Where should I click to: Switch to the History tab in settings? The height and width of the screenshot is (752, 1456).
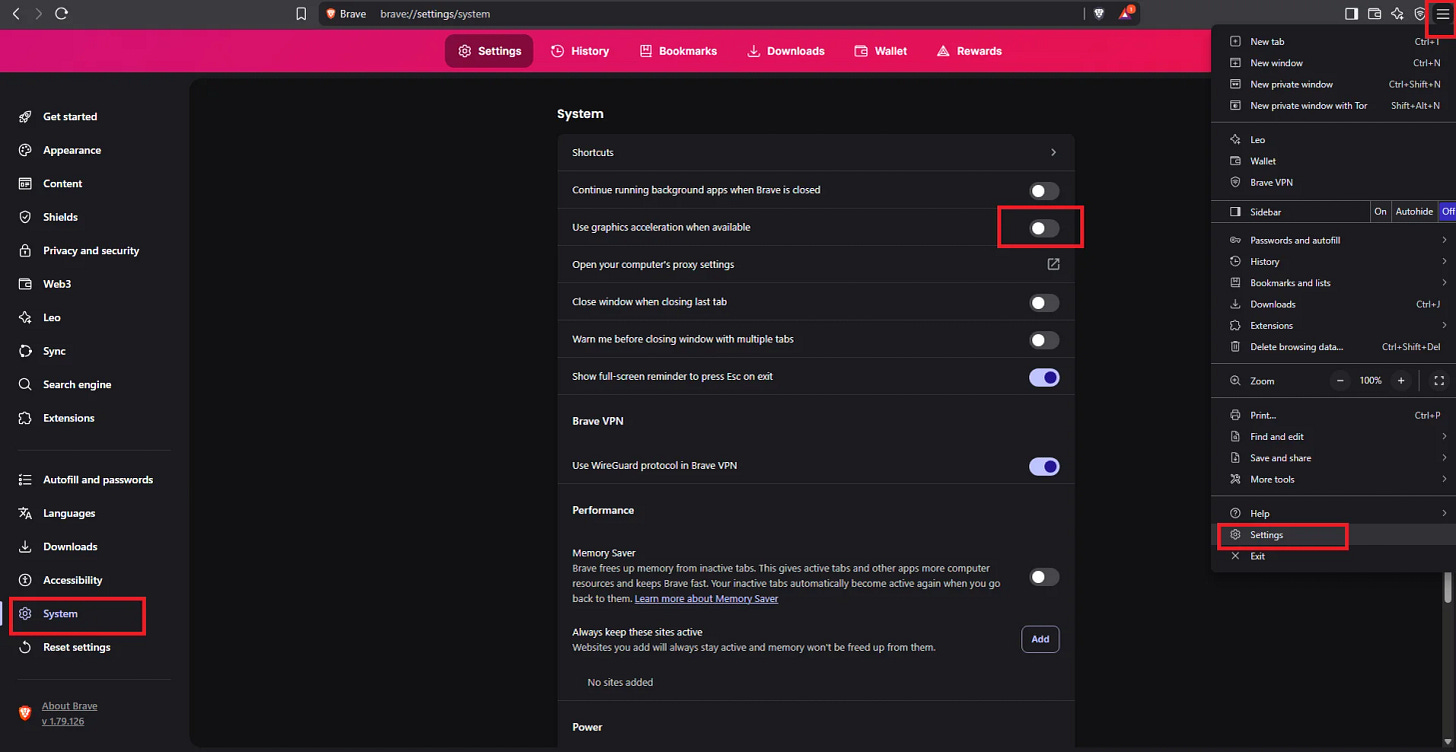pos(580,50)
